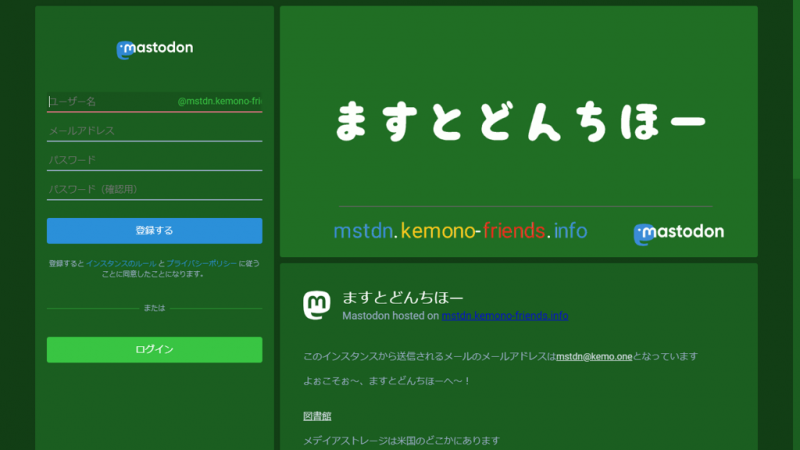
Task: Click the mastodon logo above the signup form
Action: (x=155, y=49)
